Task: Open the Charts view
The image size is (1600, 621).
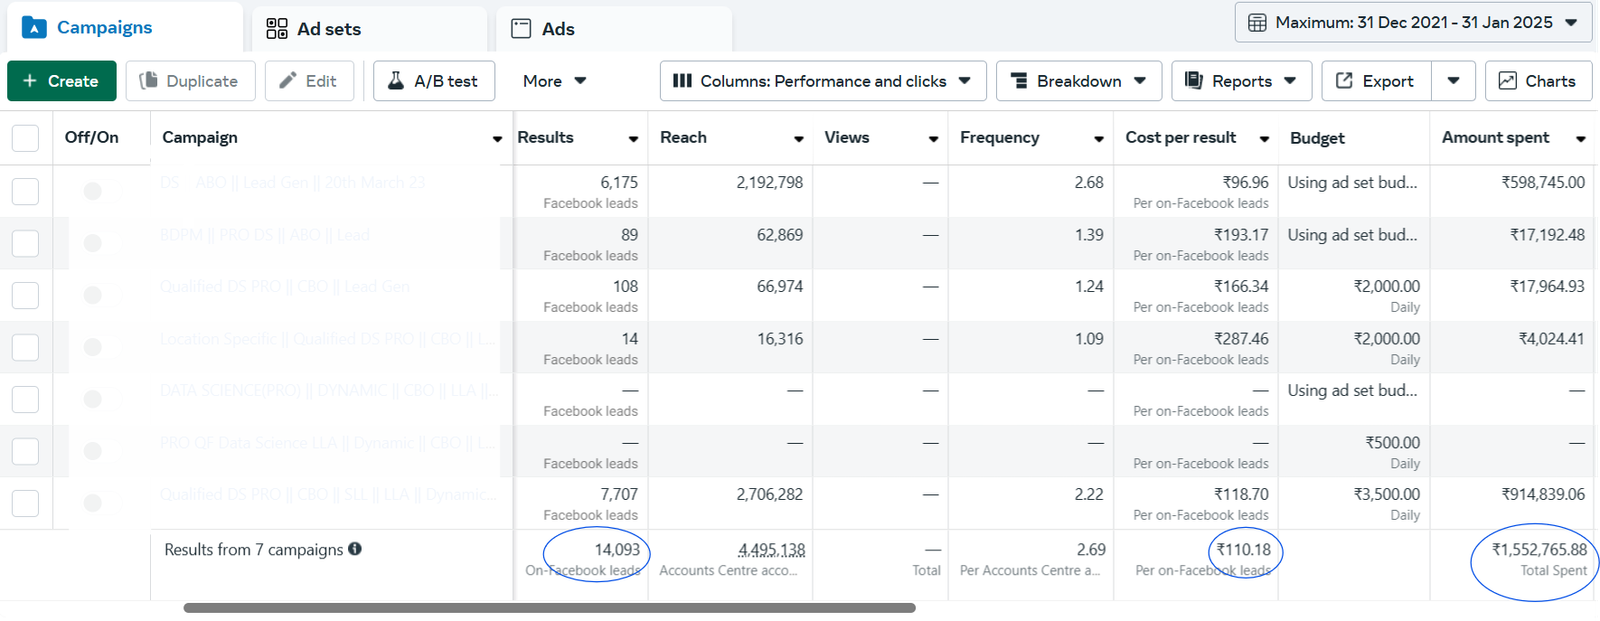Action: pyautogui.click(x=1537, y=81)
